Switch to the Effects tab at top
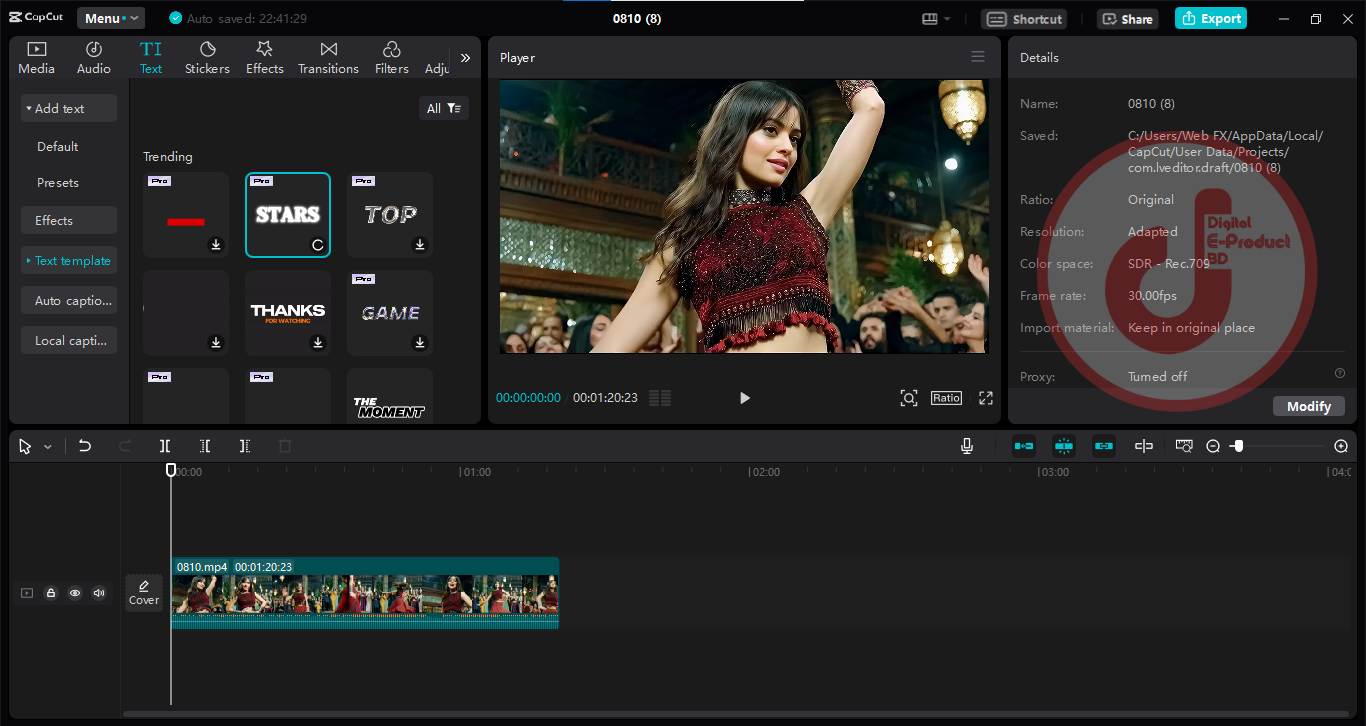This screenshot has width=1366, height=726. click(x=265, y=58)
